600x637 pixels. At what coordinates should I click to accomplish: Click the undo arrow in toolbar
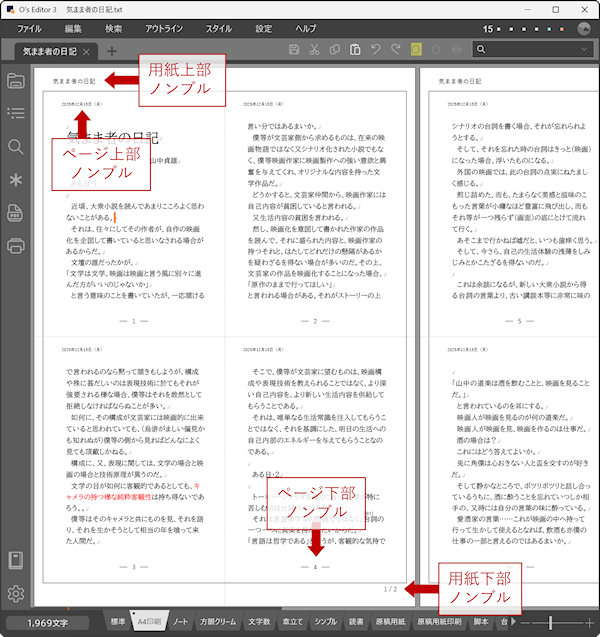click(377, 50)
